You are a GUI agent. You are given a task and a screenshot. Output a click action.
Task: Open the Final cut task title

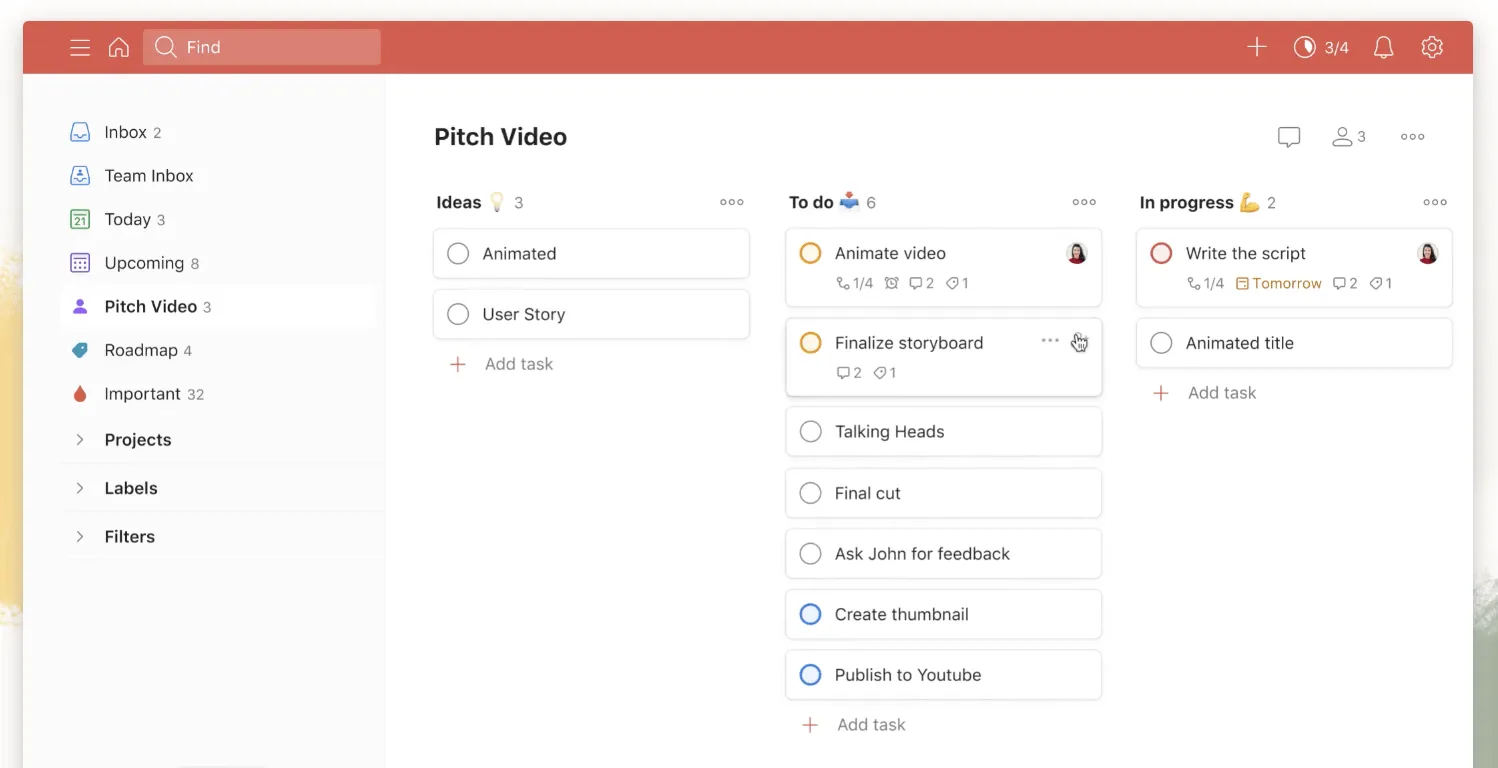(868, 493)
